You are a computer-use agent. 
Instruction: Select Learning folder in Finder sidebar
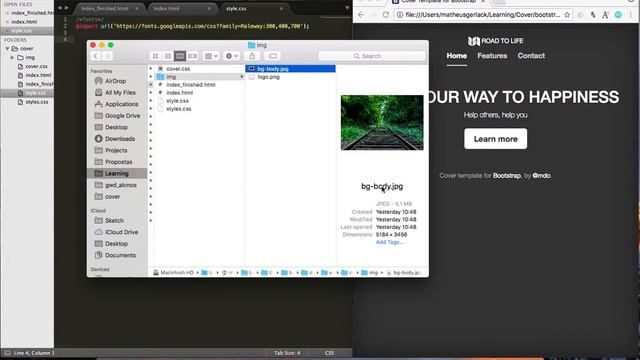tap(117, 173)
